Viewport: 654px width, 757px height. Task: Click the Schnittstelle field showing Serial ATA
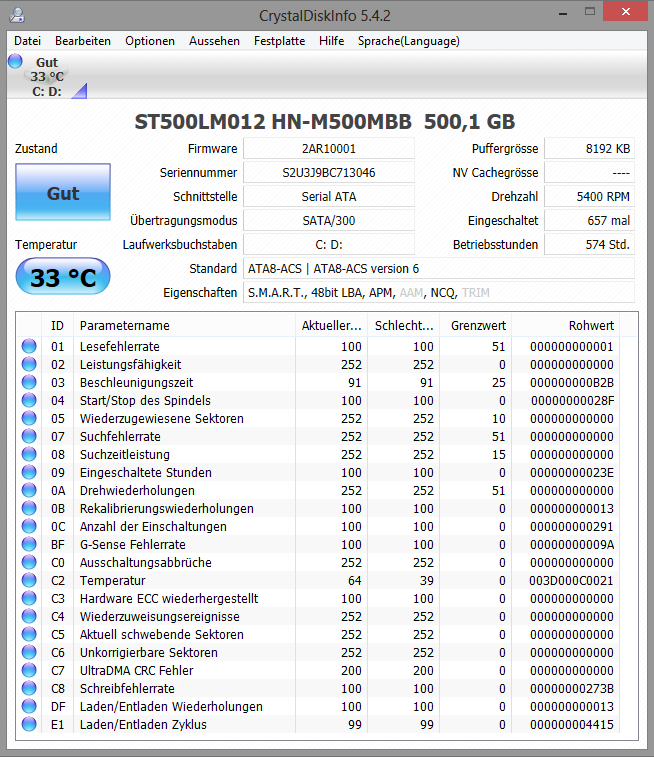[x=329, y=196]
